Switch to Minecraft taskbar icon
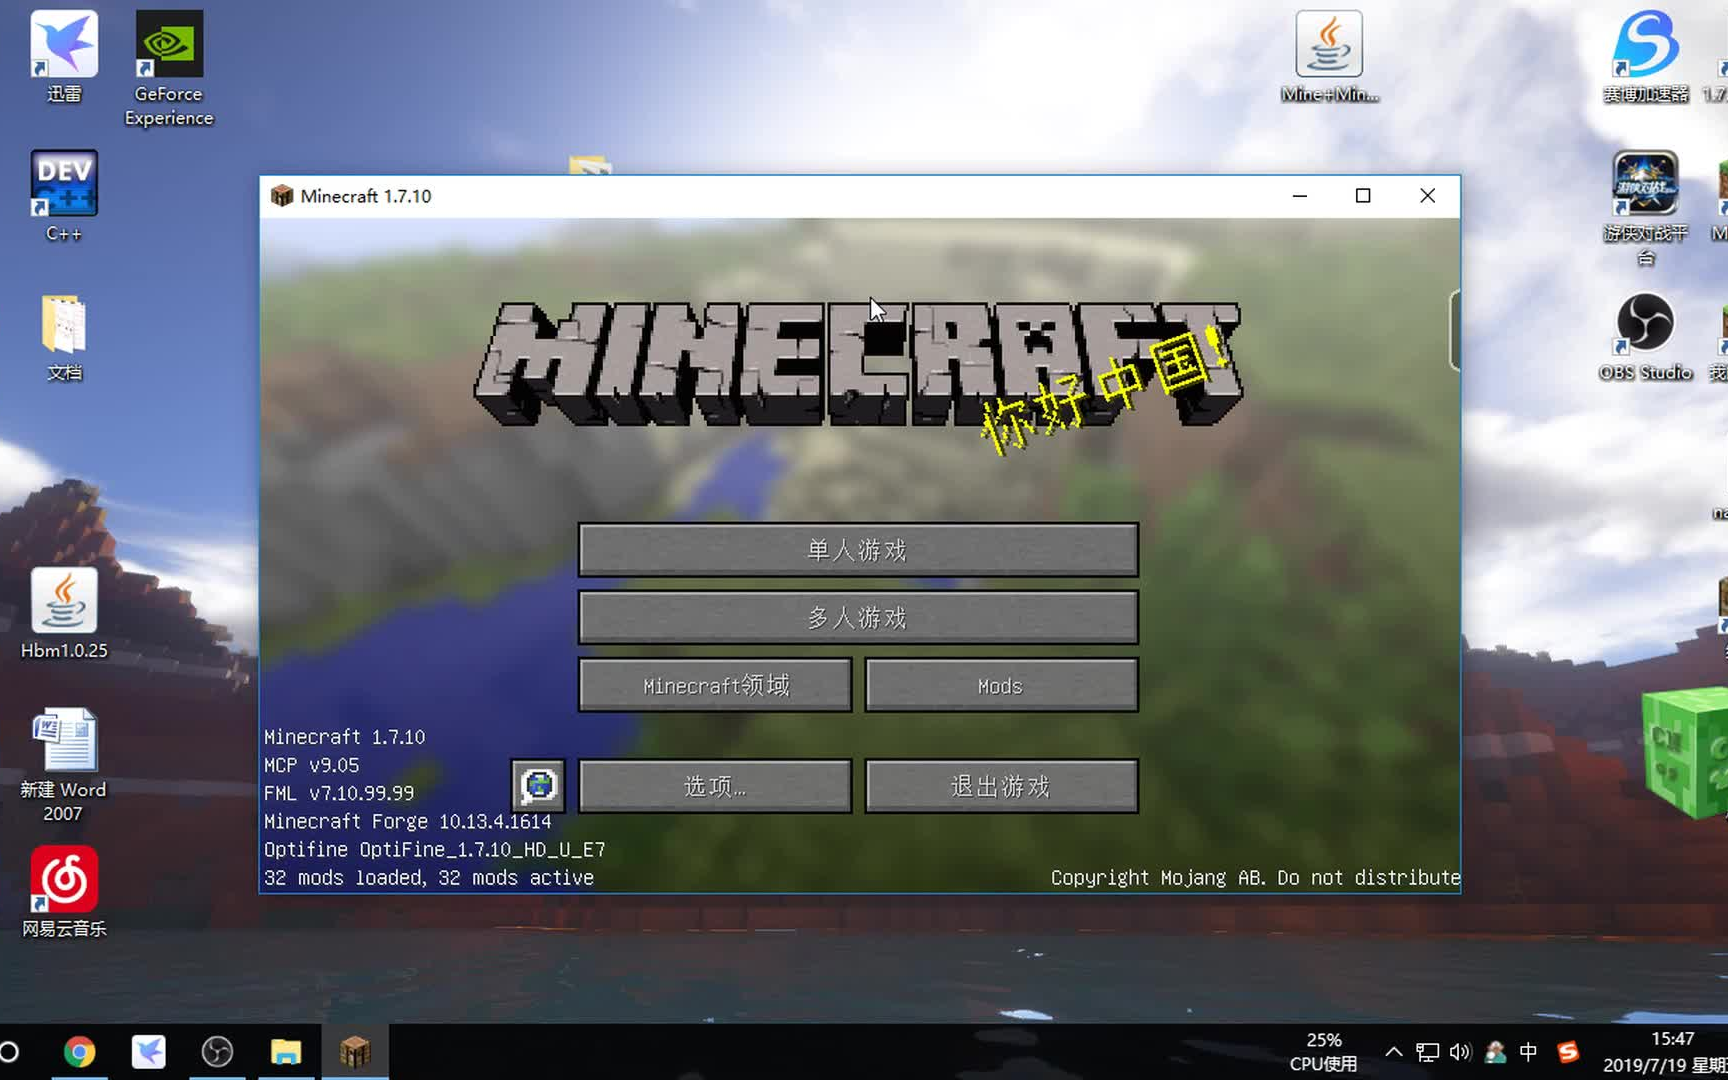Viewport: 1728px width, 1080px height. (355, 1052)
